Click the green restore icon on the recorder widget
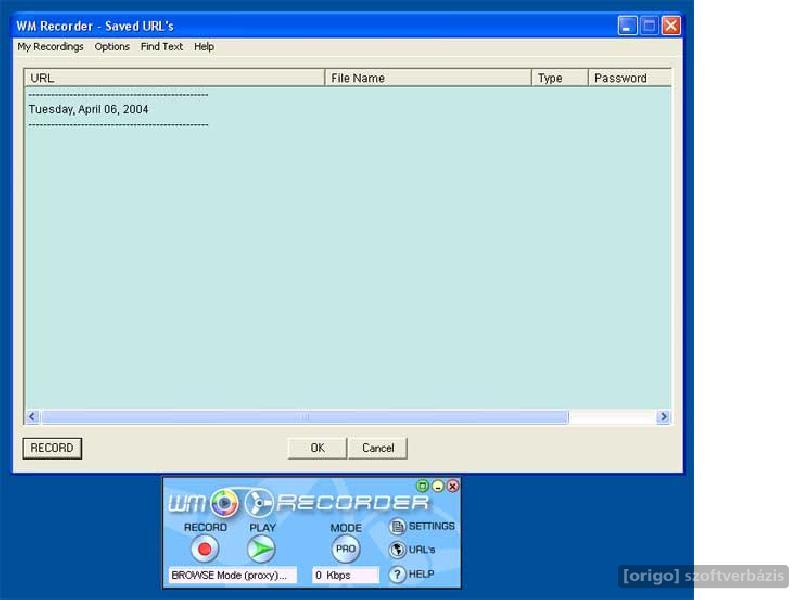Screen dimensions: 800x600 click(x=422, y=486)
